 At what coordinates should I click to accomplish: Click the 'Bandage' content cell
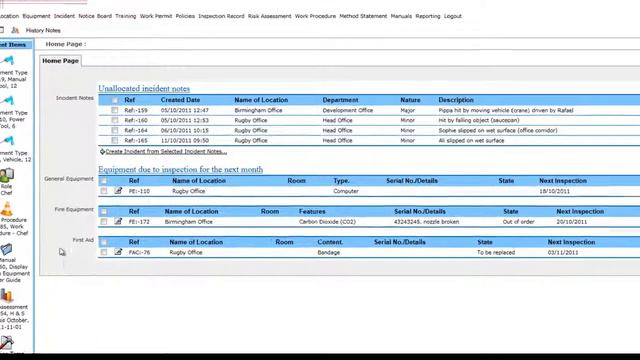(329, 252)
